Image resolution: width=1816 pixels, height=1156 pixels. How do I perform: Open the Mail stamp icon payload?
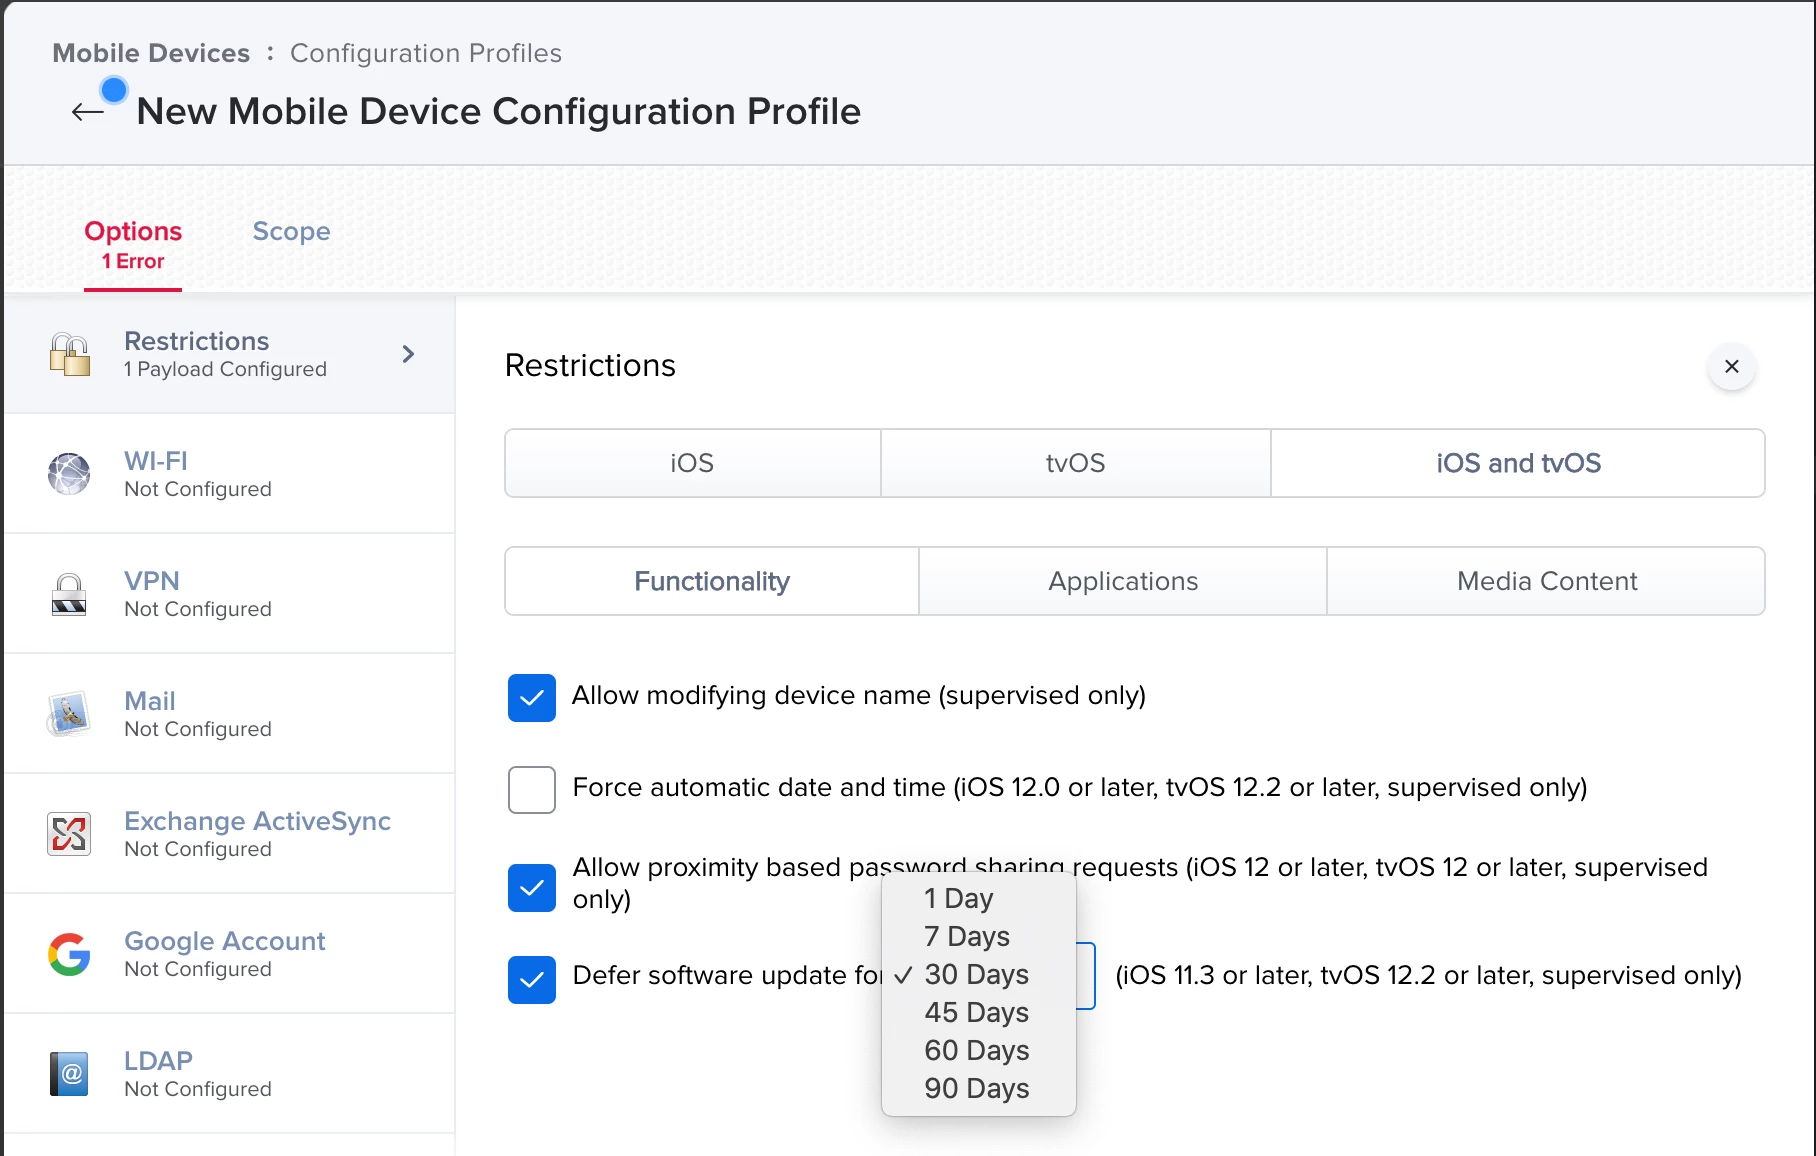click(x=69, y=714)
